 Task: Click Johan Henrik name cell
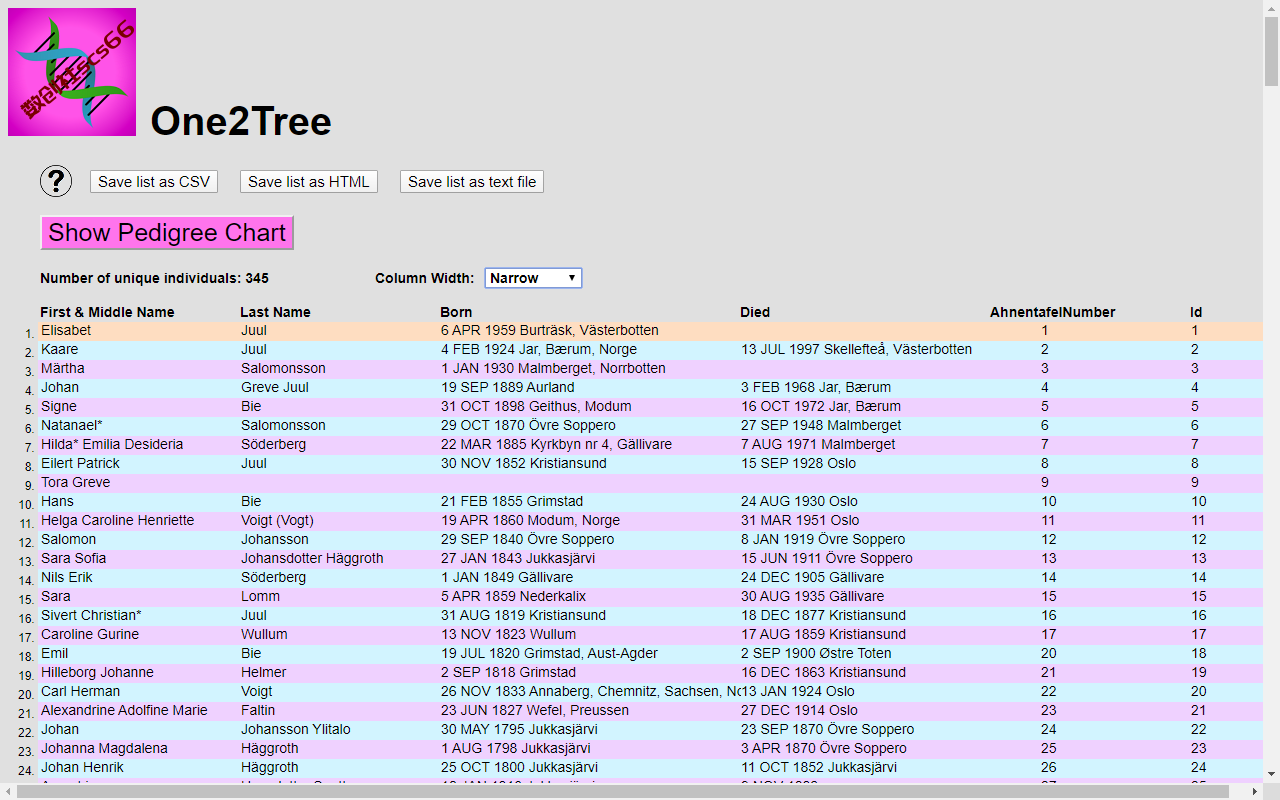(82, 767)
